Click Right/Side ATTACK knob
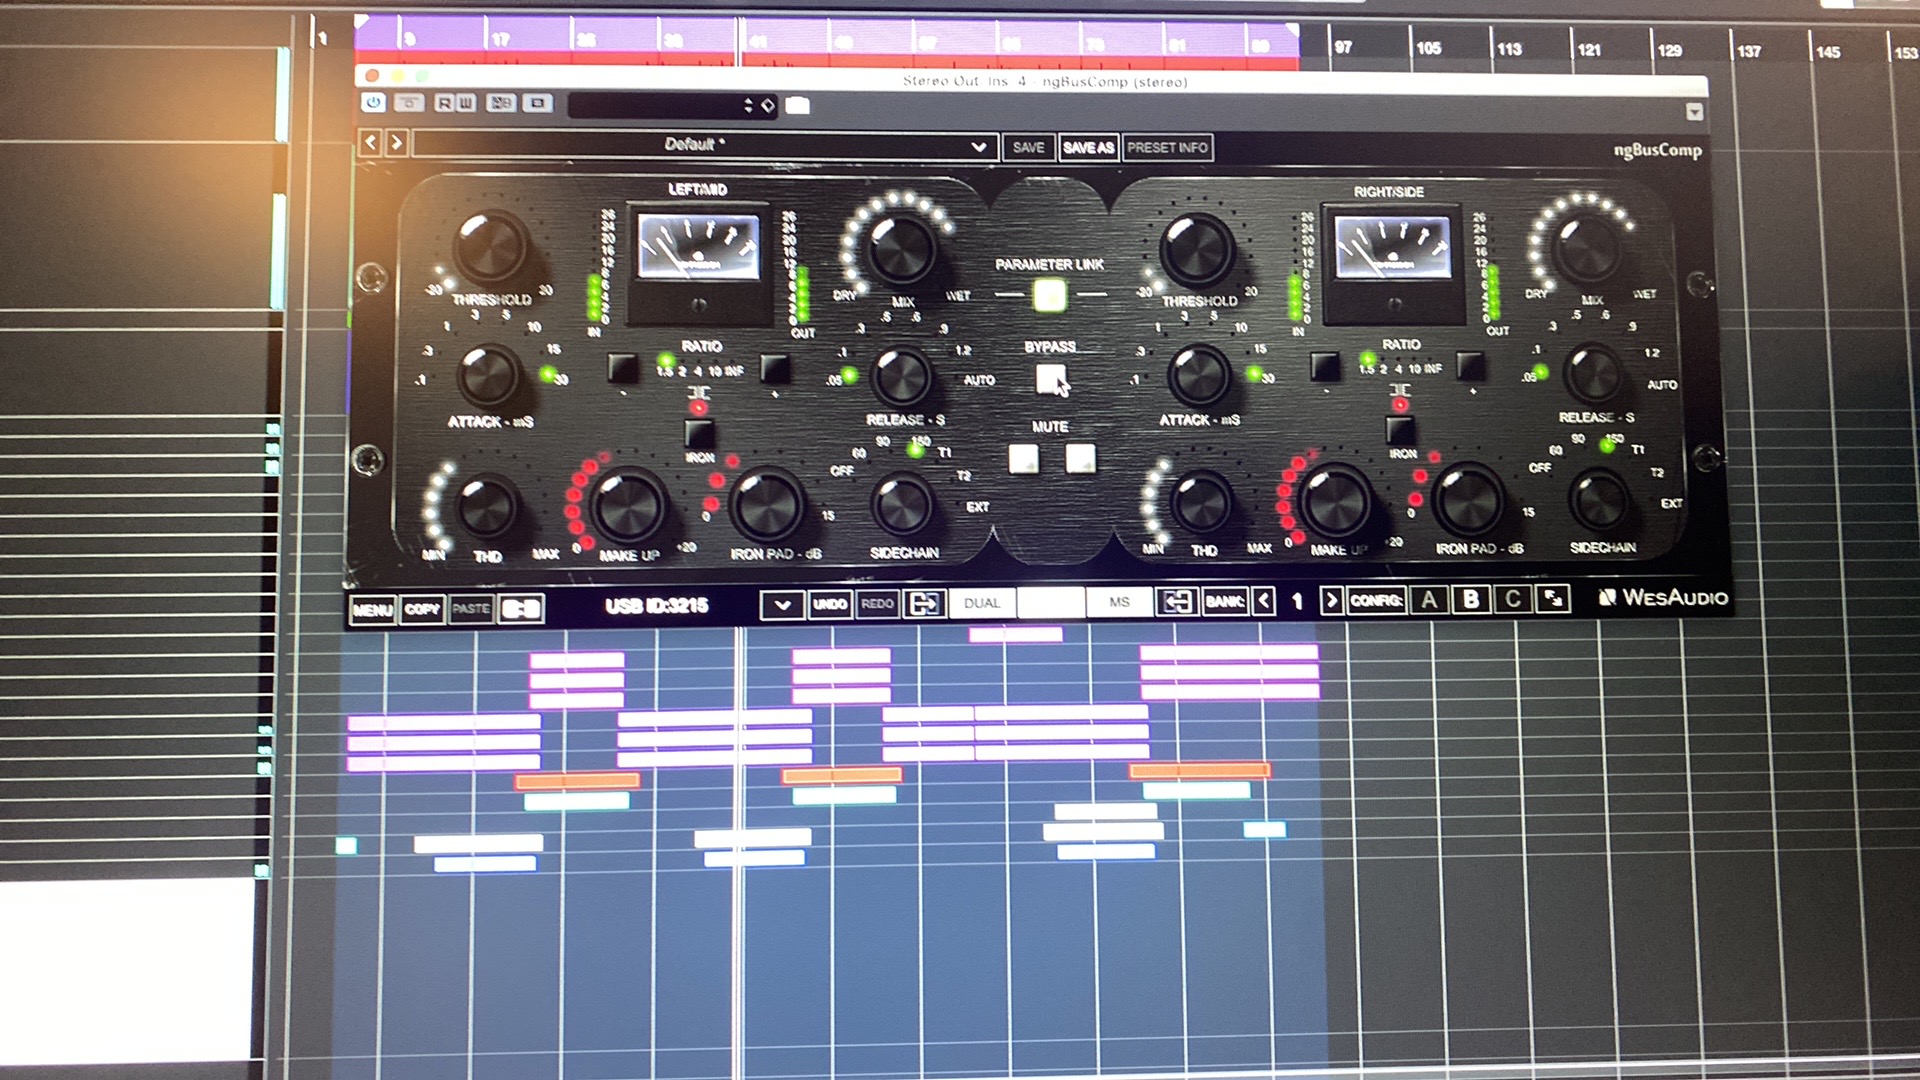Image resolution: width=1920 pixels, height=1080 pixels. tap(1198, 377)
